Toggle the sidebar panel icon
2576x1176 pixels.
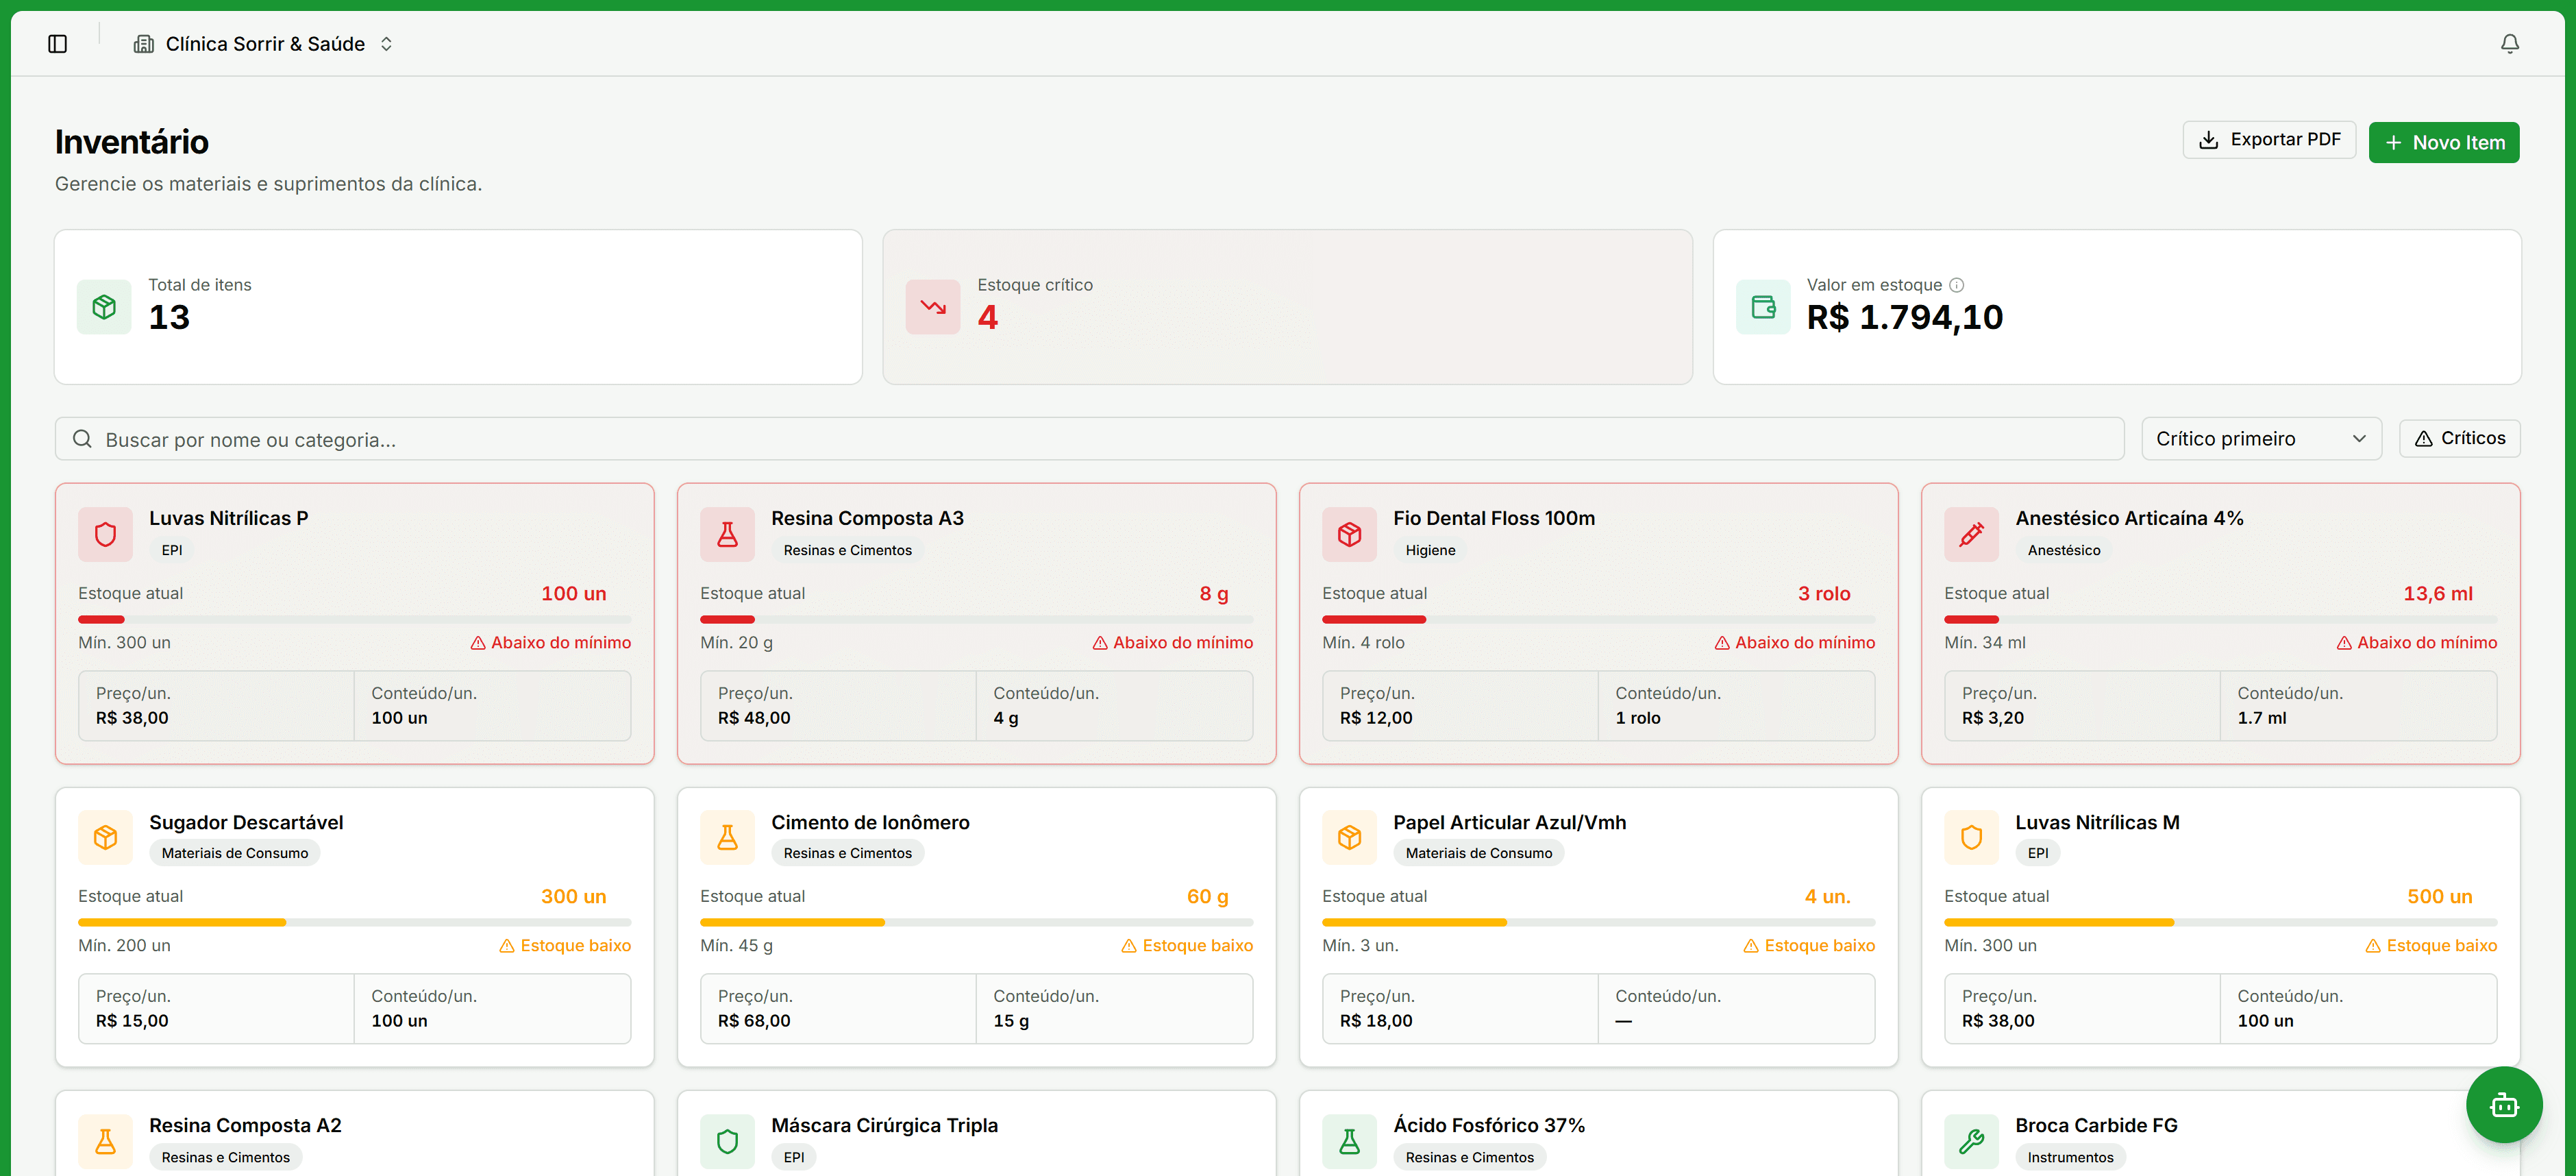click(x=57, y=44)
